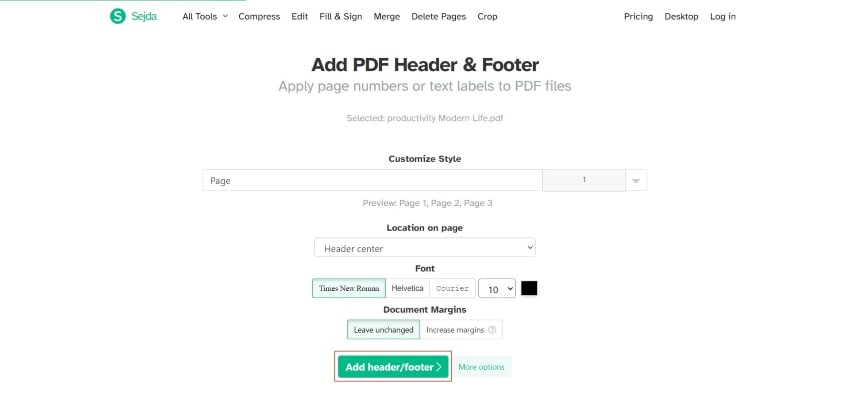Pick the black font color swatch

(x=529, y=288)
